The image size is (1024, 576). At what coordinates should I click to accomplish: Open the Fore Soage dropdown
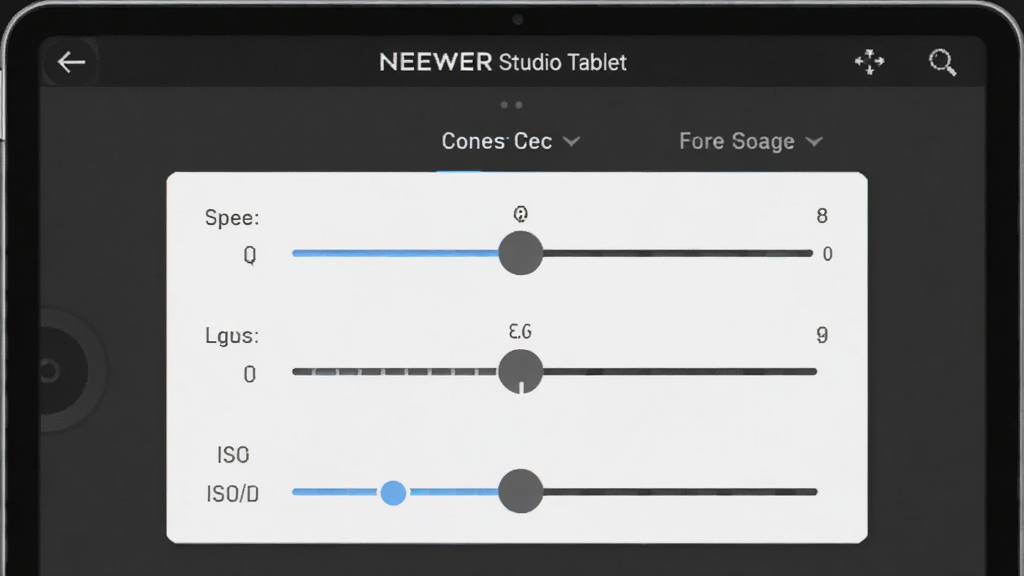750,141
